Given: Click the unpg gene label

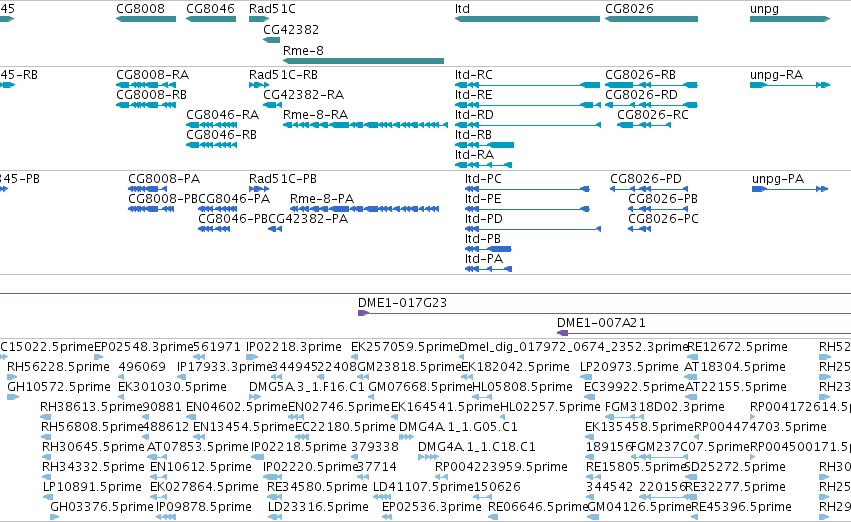Looking at the screenshot, I should tap(764, 9).
